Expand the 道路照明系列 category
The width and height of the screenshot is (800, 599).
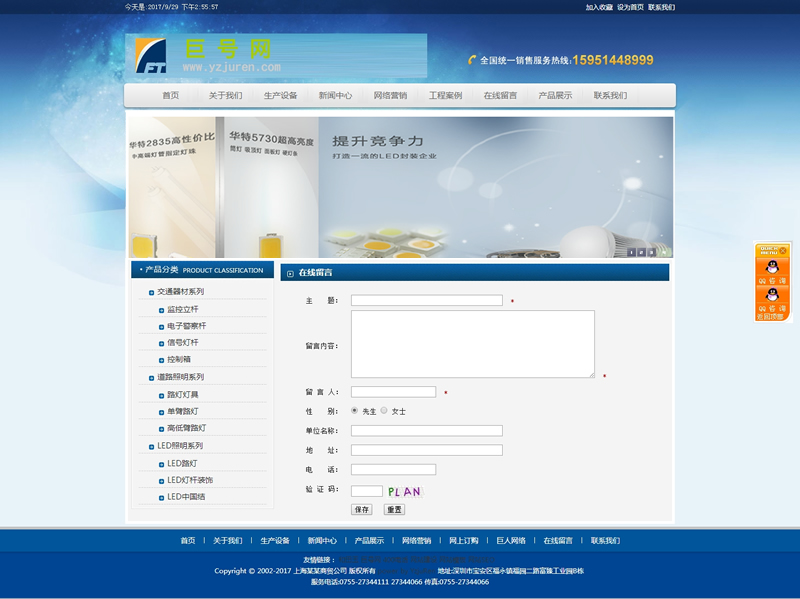[x=180, y=377]
